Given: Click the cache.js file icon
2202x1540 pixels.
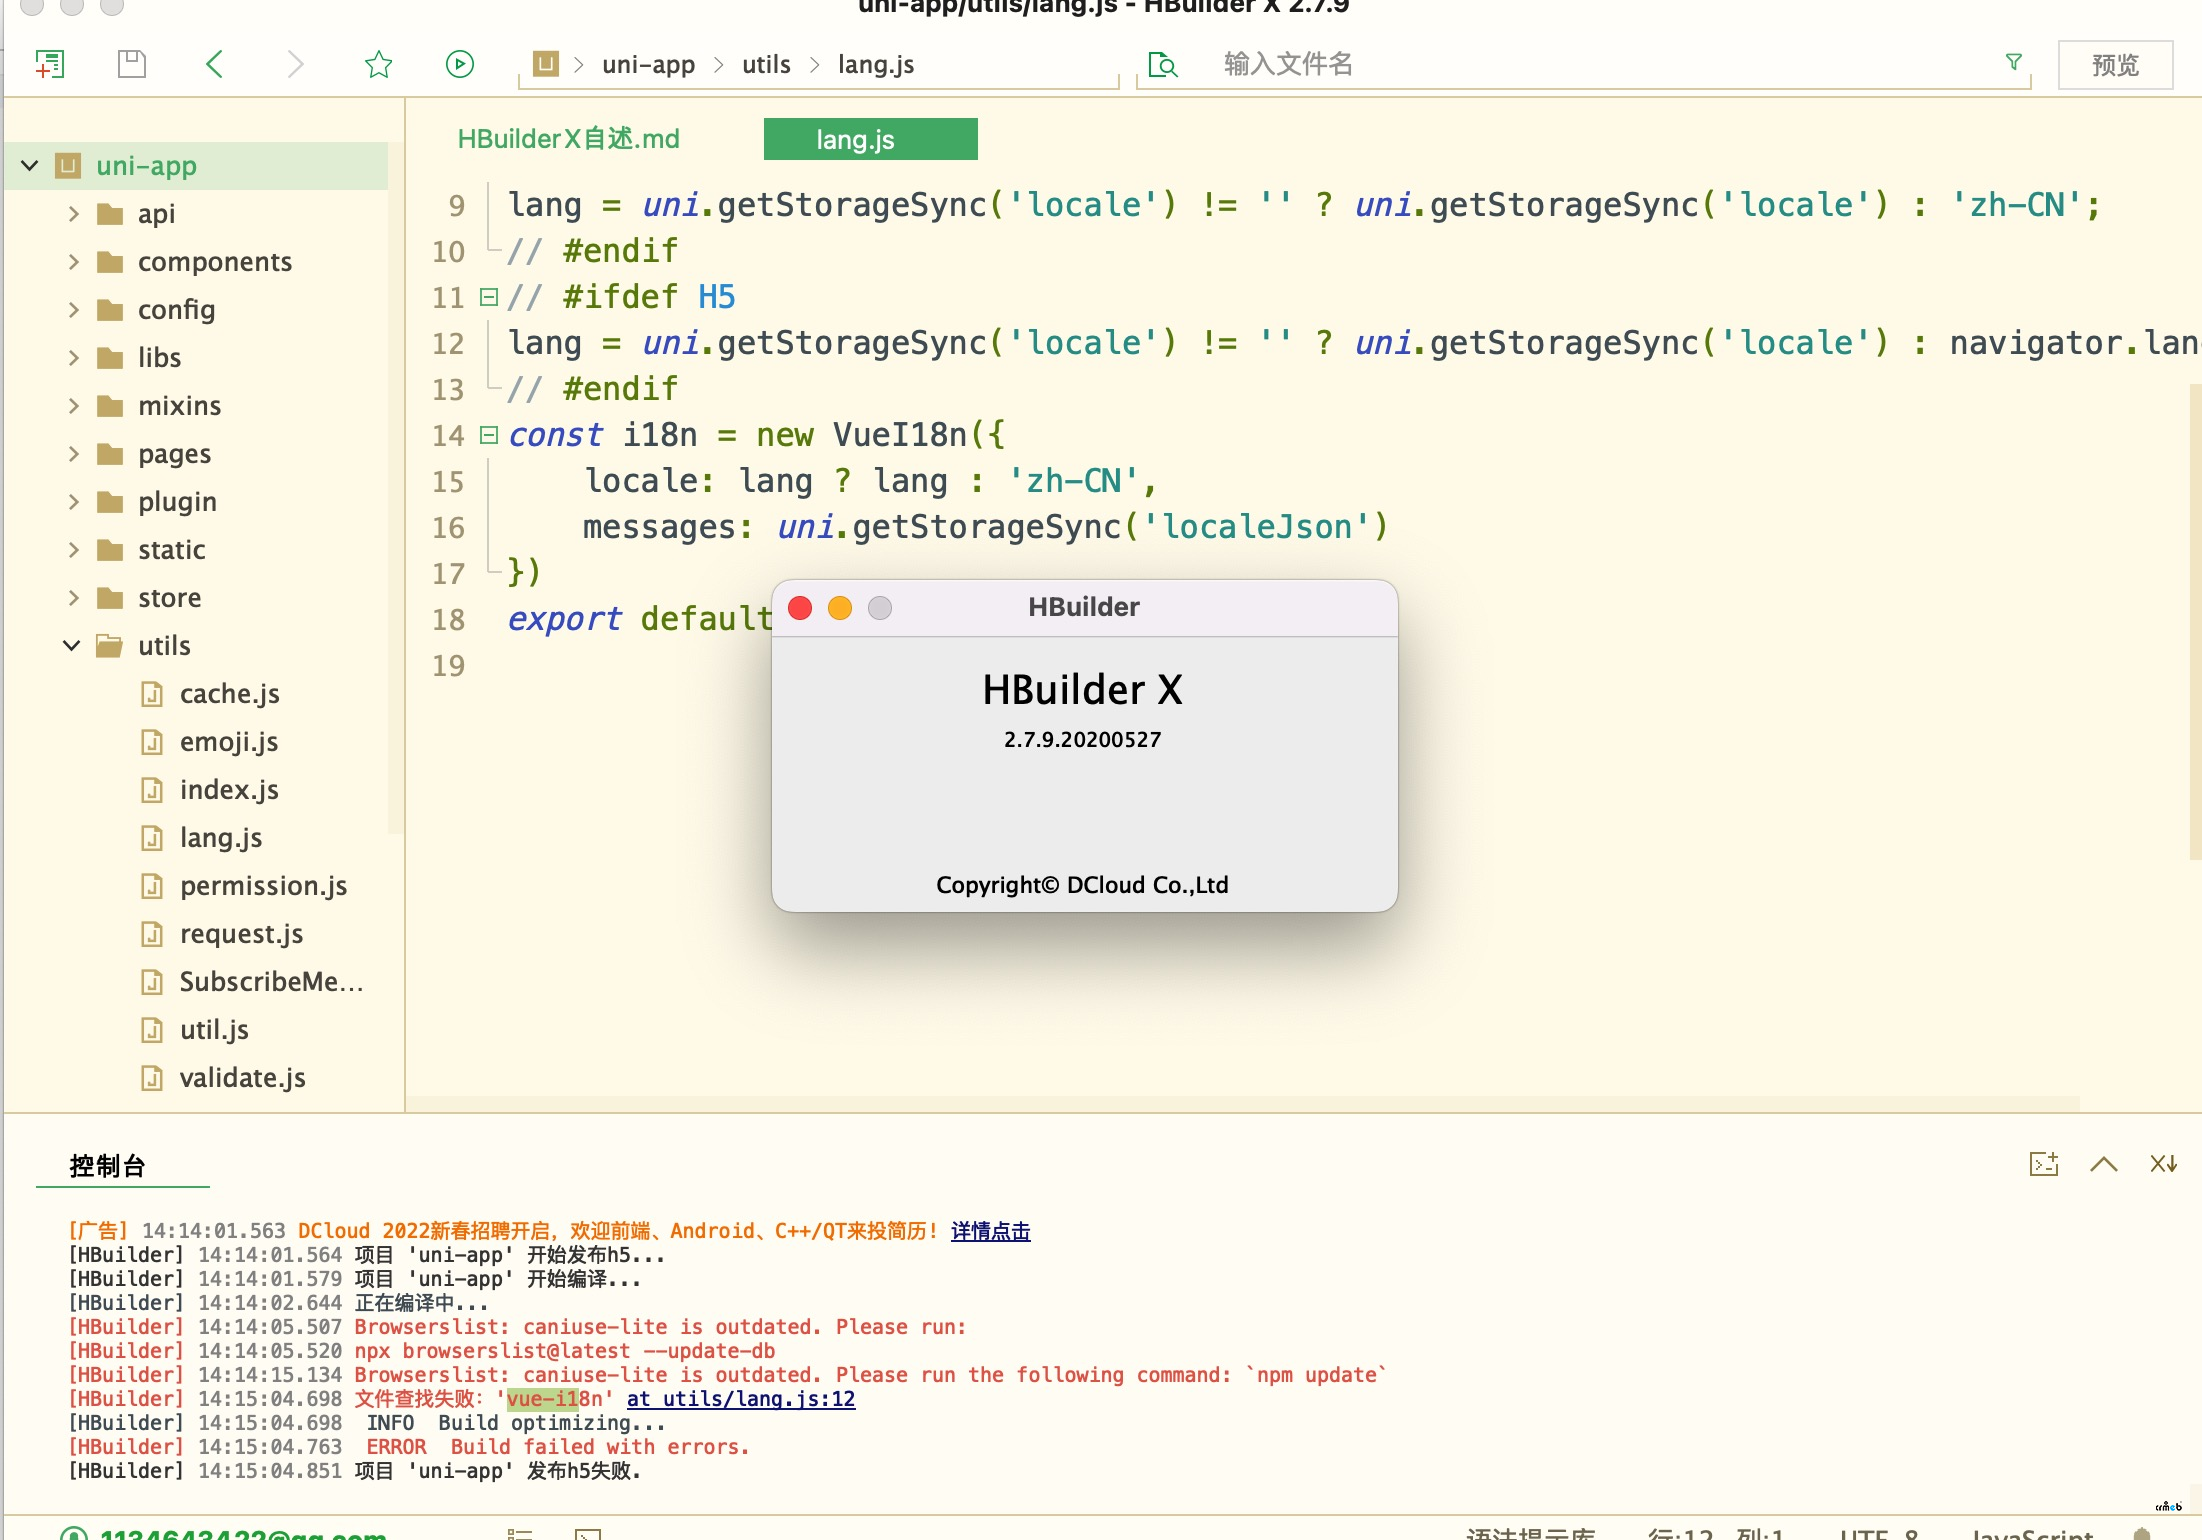Looking at the screenshot, I should coord(152,693).
